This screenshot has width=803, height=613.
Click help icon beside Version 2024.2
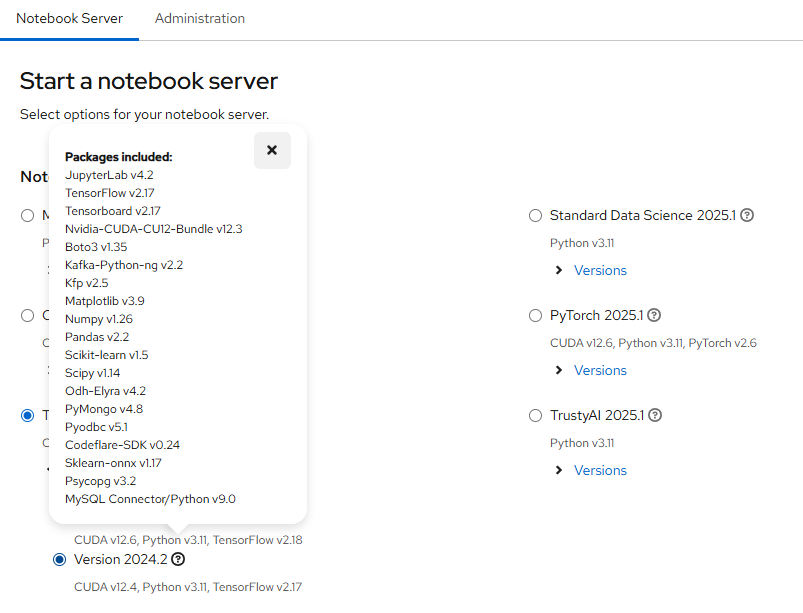[x=178, y=559]
